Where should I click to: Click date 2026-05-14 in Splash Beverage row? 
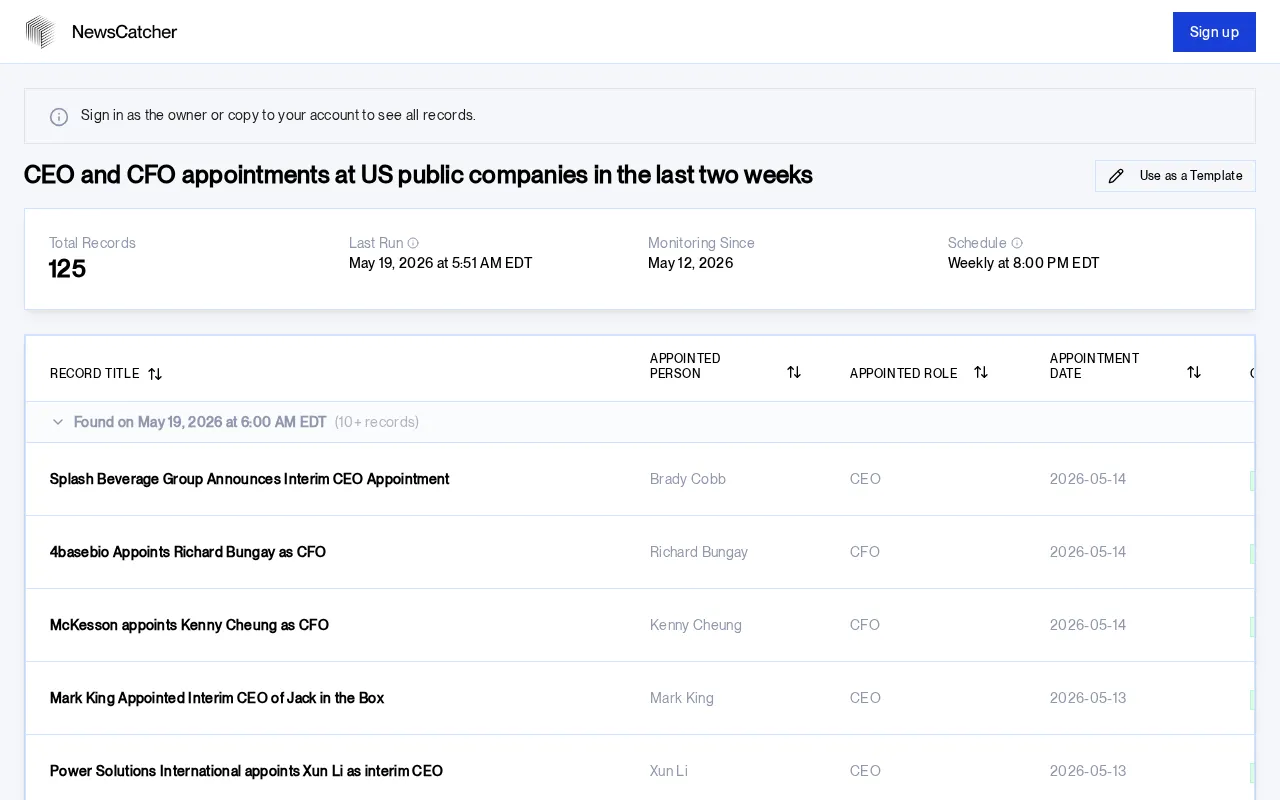[x=1088, y=479]
